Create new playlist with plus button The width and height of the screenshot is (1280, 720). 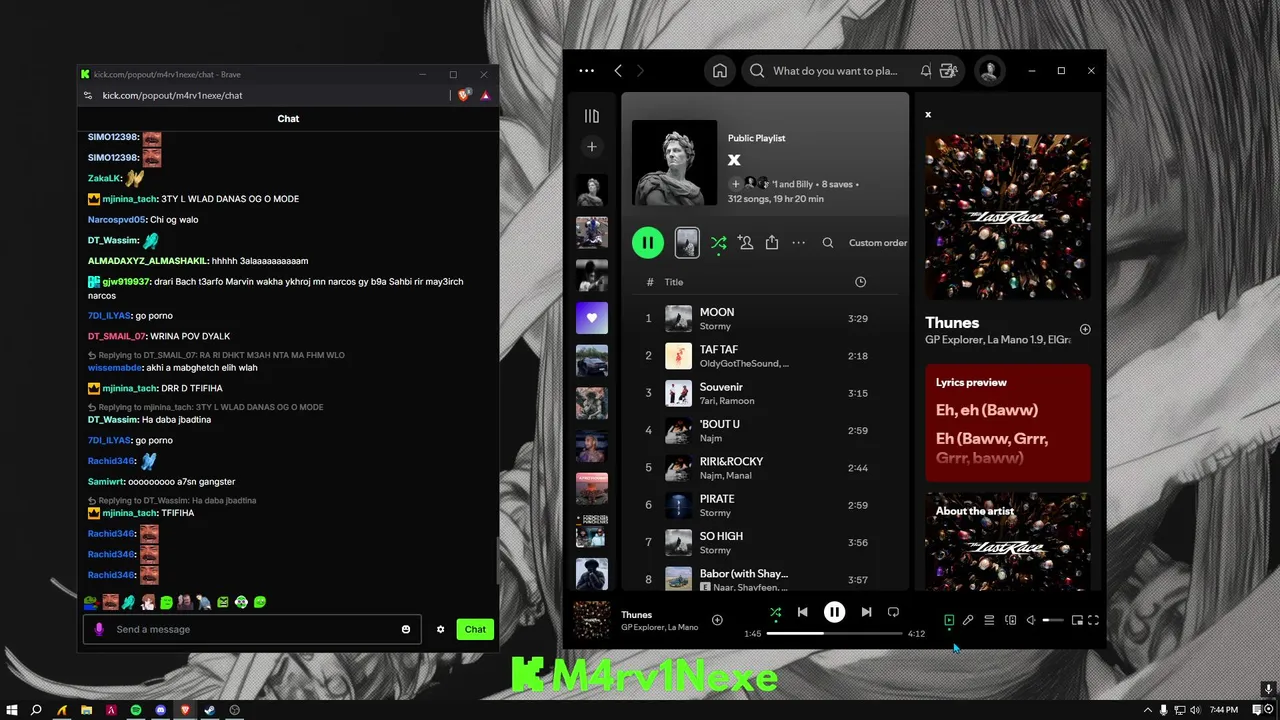pos(592,147)
